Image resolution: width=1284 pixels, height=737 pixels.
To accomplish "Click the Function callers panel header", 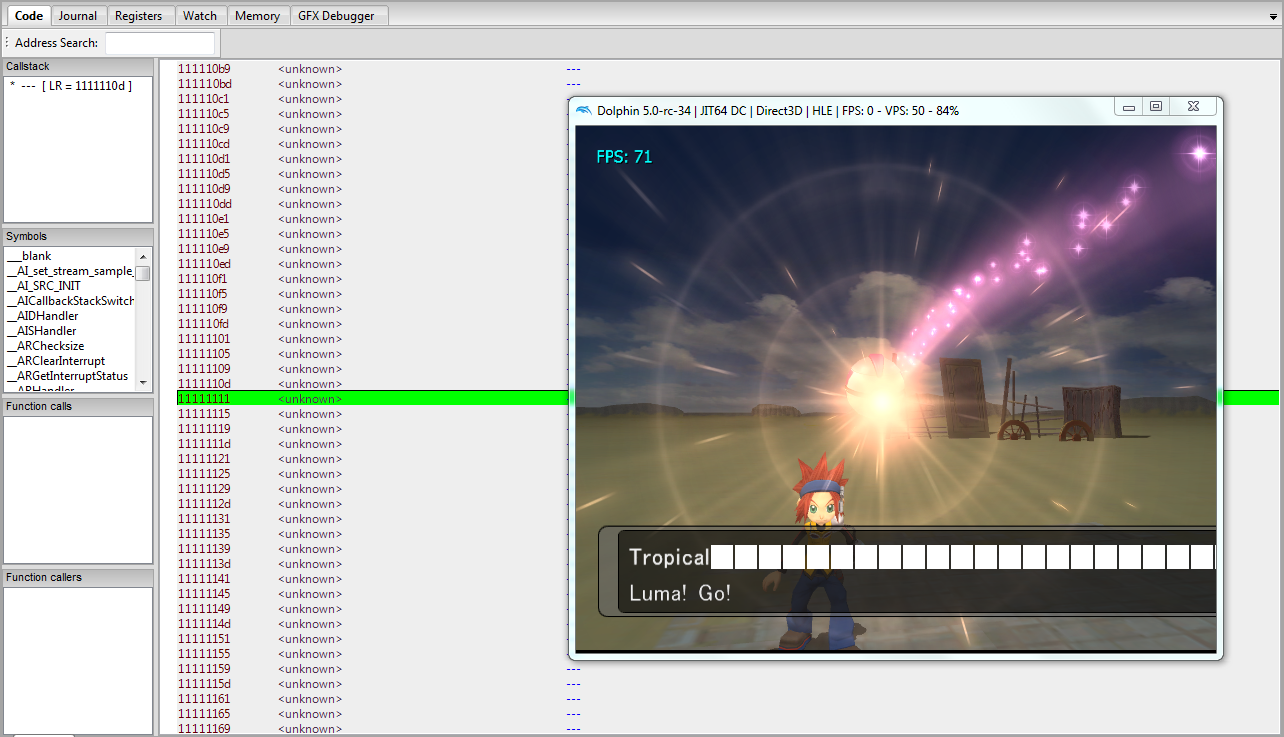I will 78,578.
